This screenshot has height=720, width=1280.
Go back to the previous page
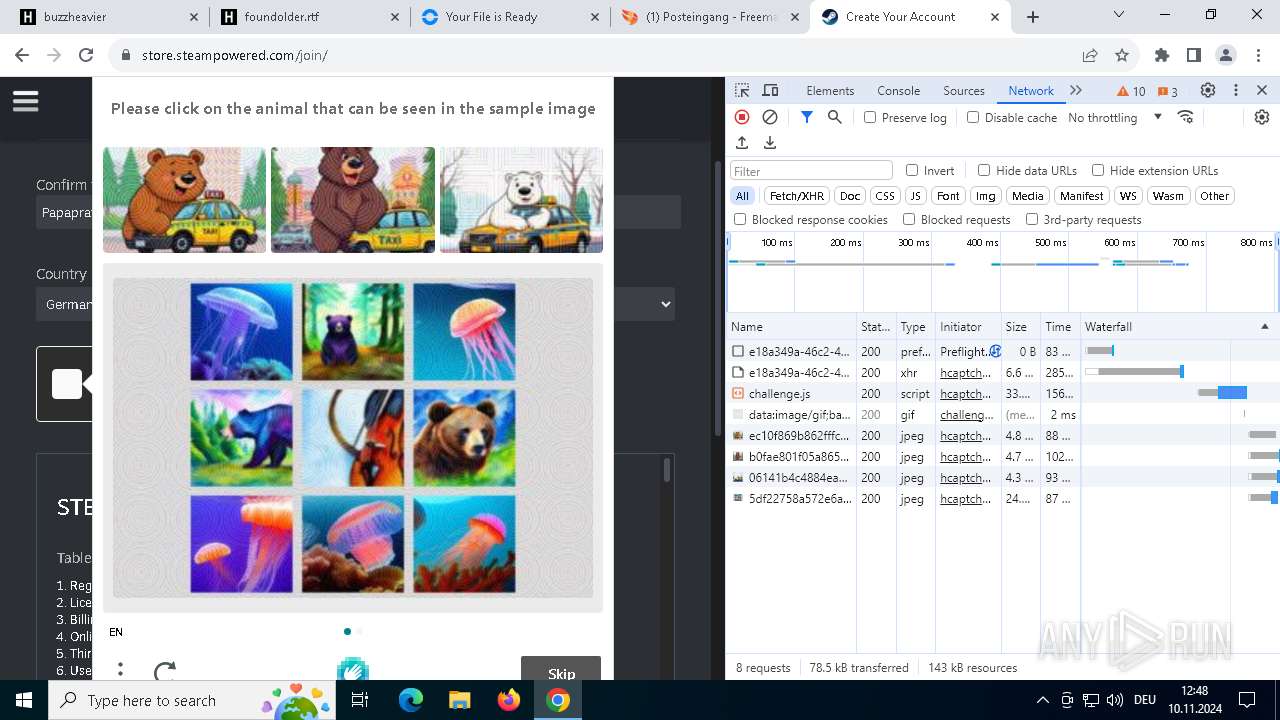[22, 56]
